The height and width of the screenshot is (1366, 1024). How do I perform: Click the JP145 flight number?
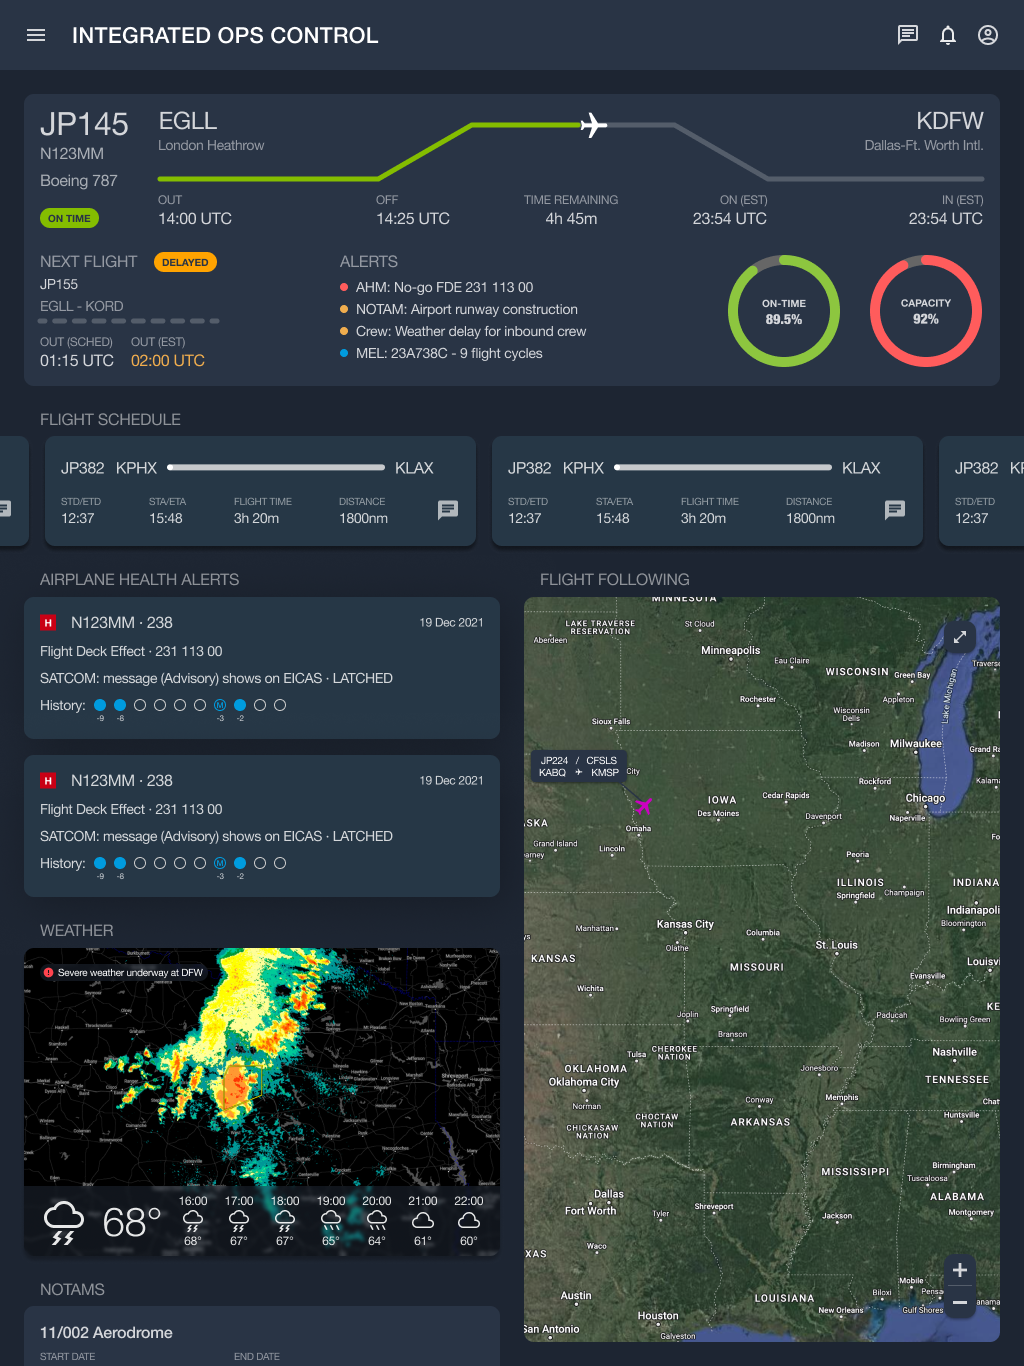point(84,124)
